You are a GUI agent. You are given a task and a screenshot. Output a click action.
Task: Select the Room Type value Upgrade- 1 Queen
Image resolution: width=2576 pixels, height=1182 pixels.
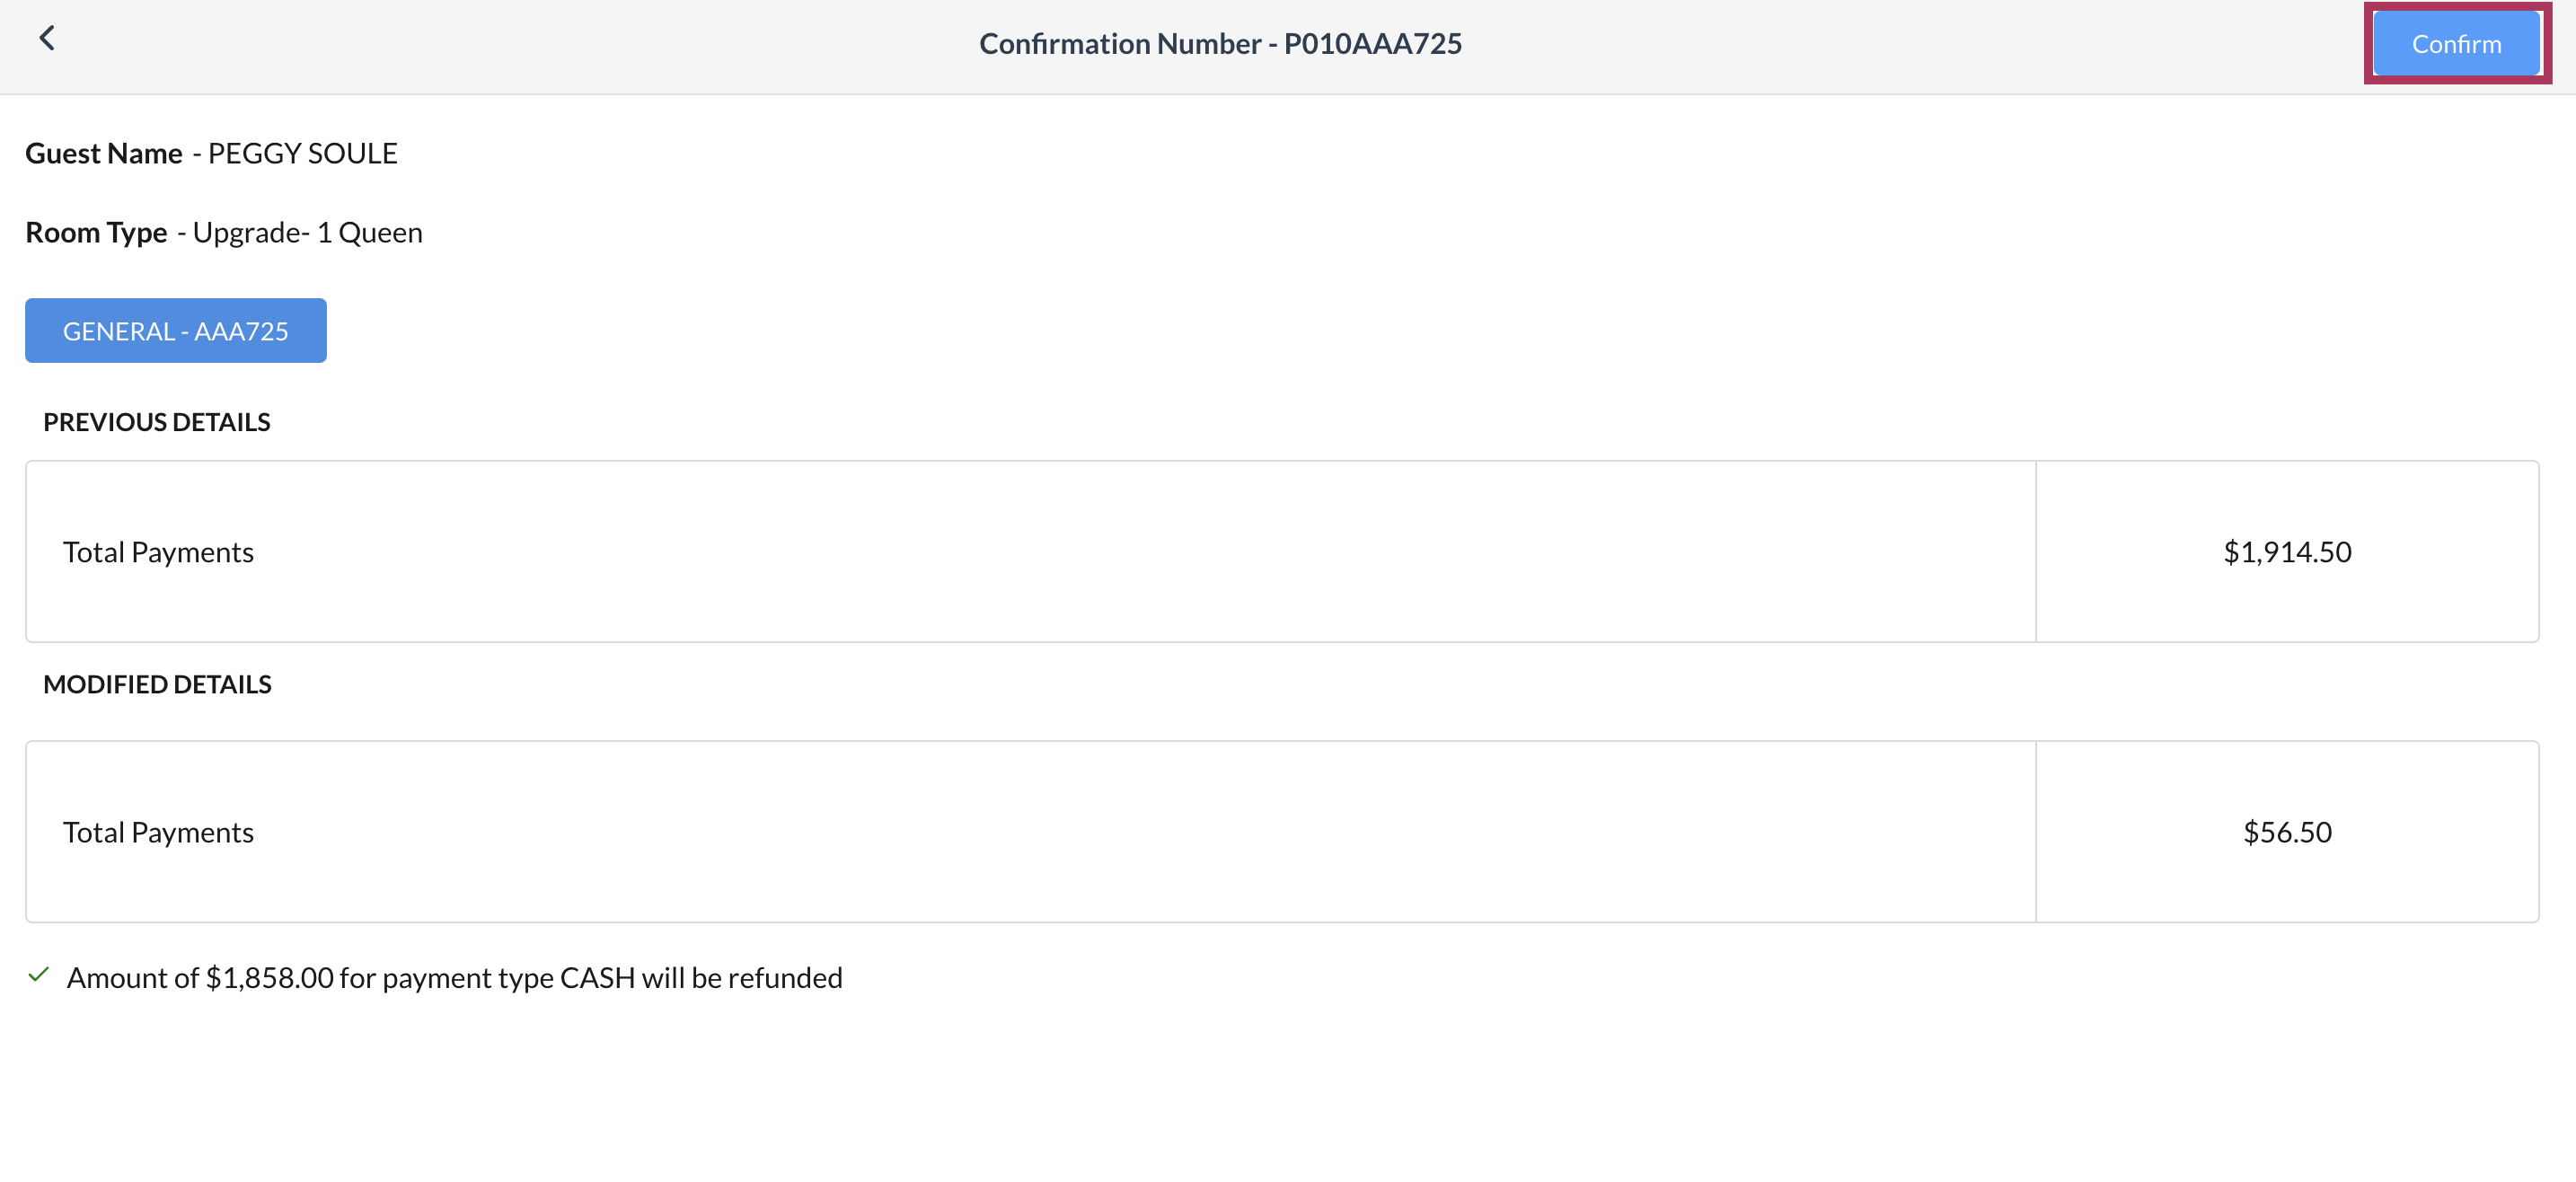point(306,232)
